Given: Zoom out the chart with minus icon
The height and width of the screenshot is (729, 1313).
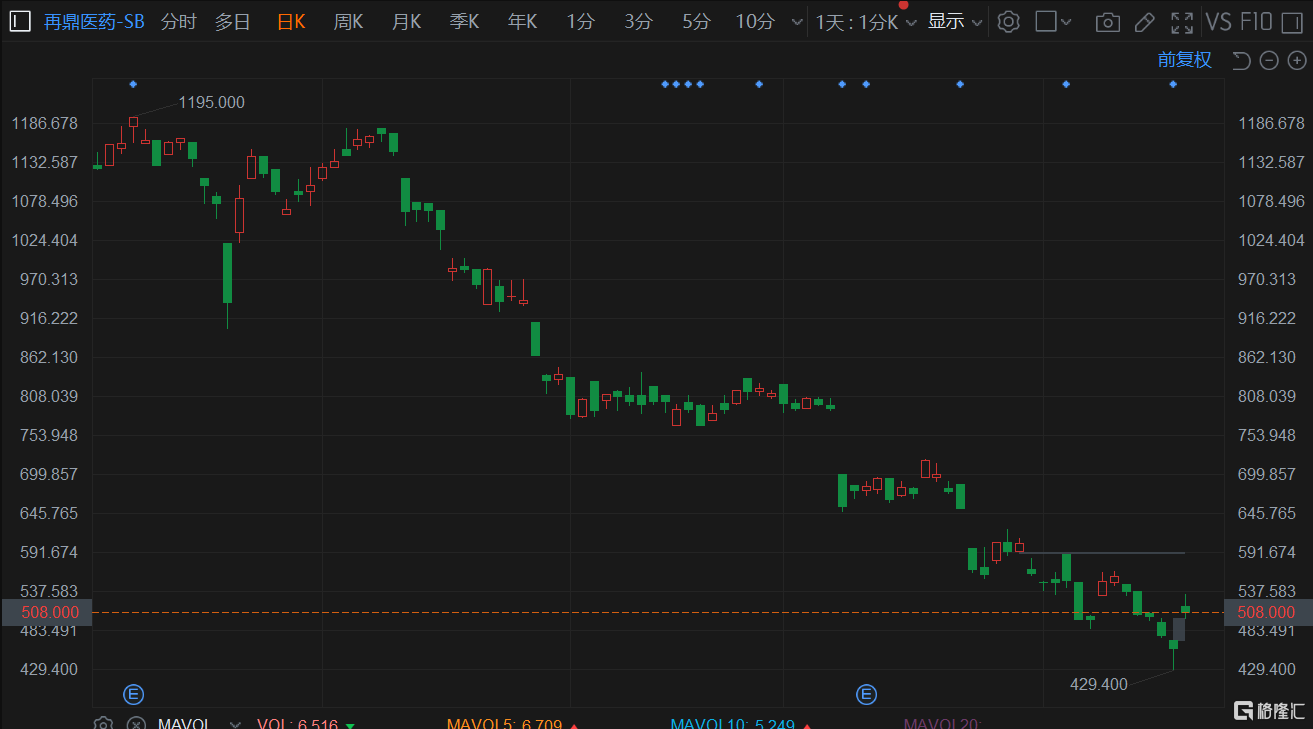Looking at the screenshot, I should point(1269,61).
